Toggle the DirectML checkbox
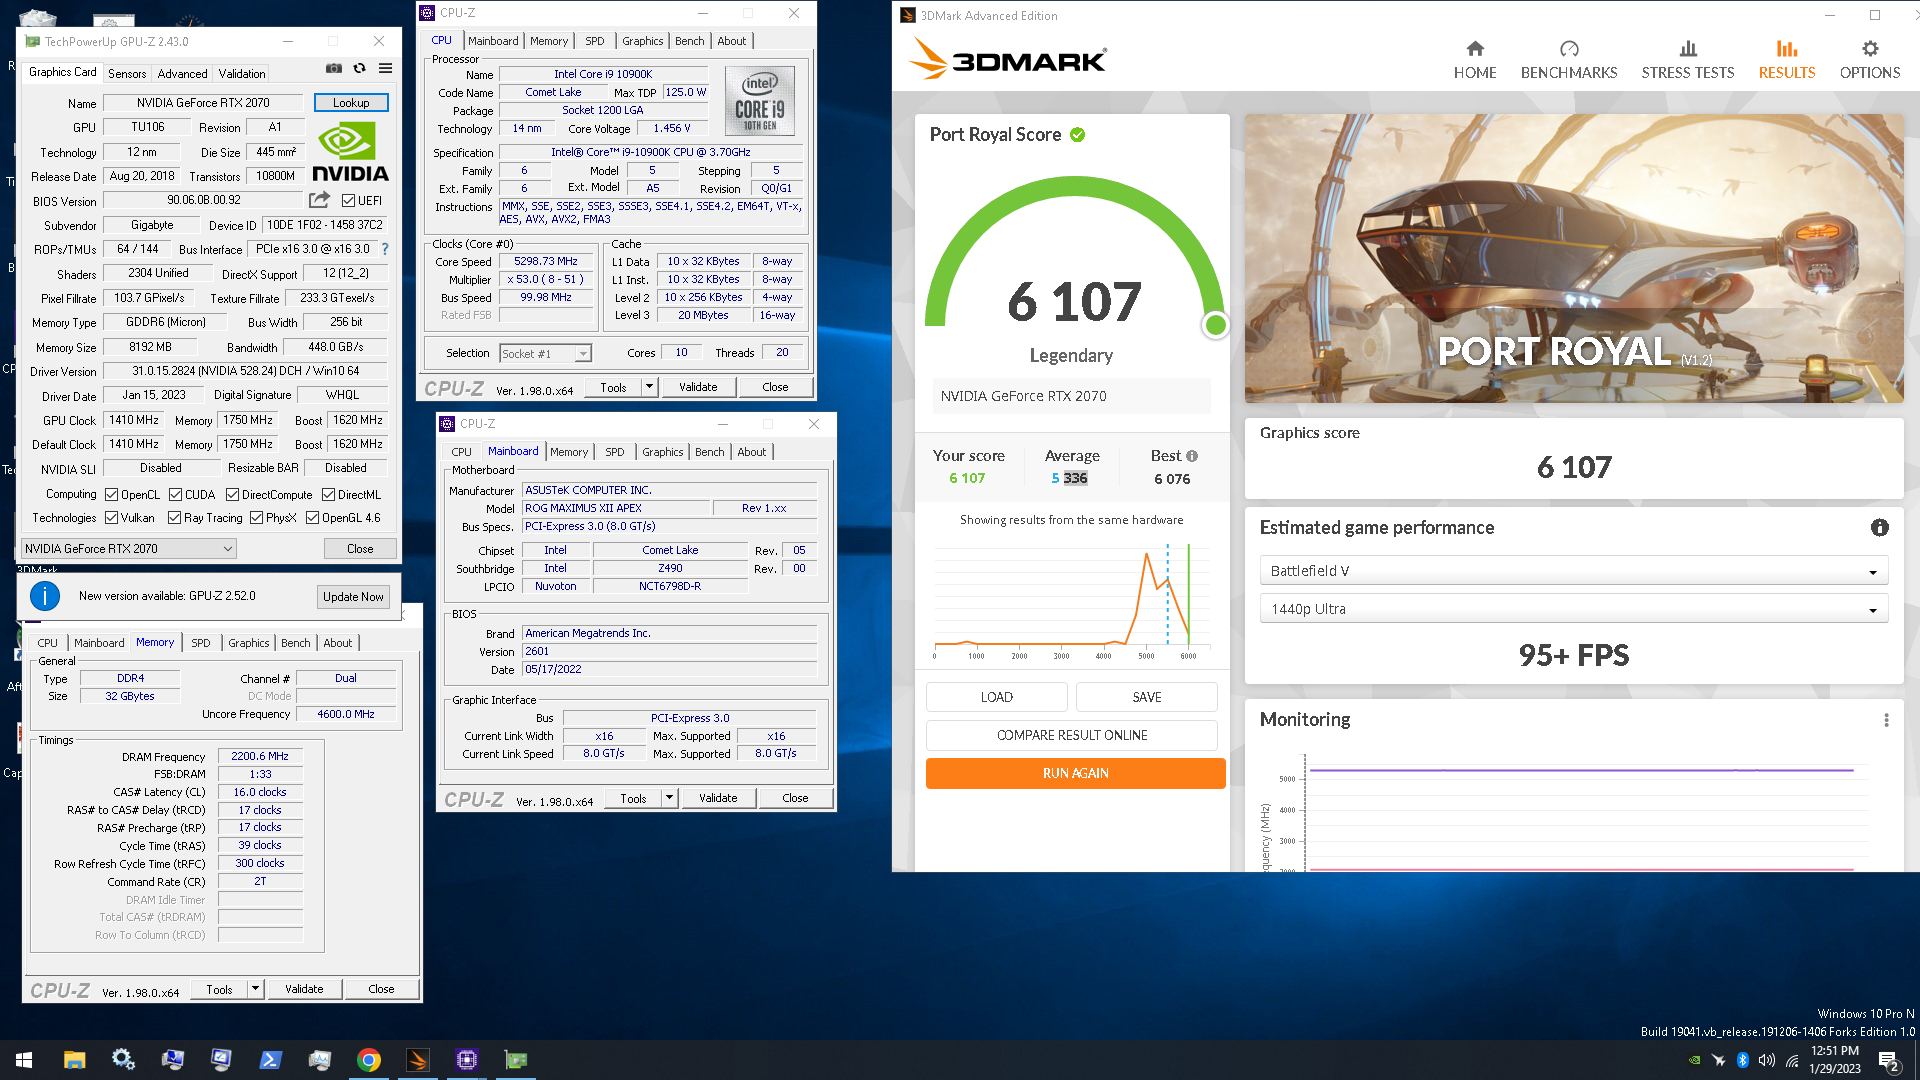Image resolution: width=1920 pixels, height=1080 pixels. pyautogui.click(x=328, y=495)
